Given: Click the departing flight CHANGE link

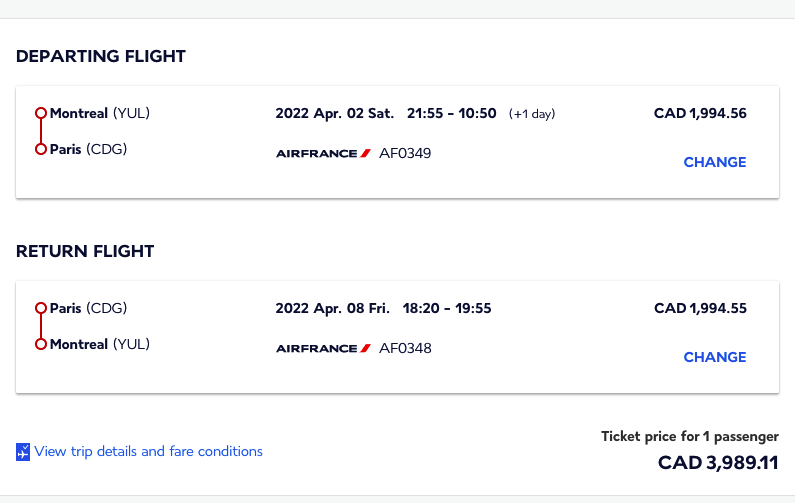Looking at the screenshot, I should pyautogui.click(x=714, y=162).
